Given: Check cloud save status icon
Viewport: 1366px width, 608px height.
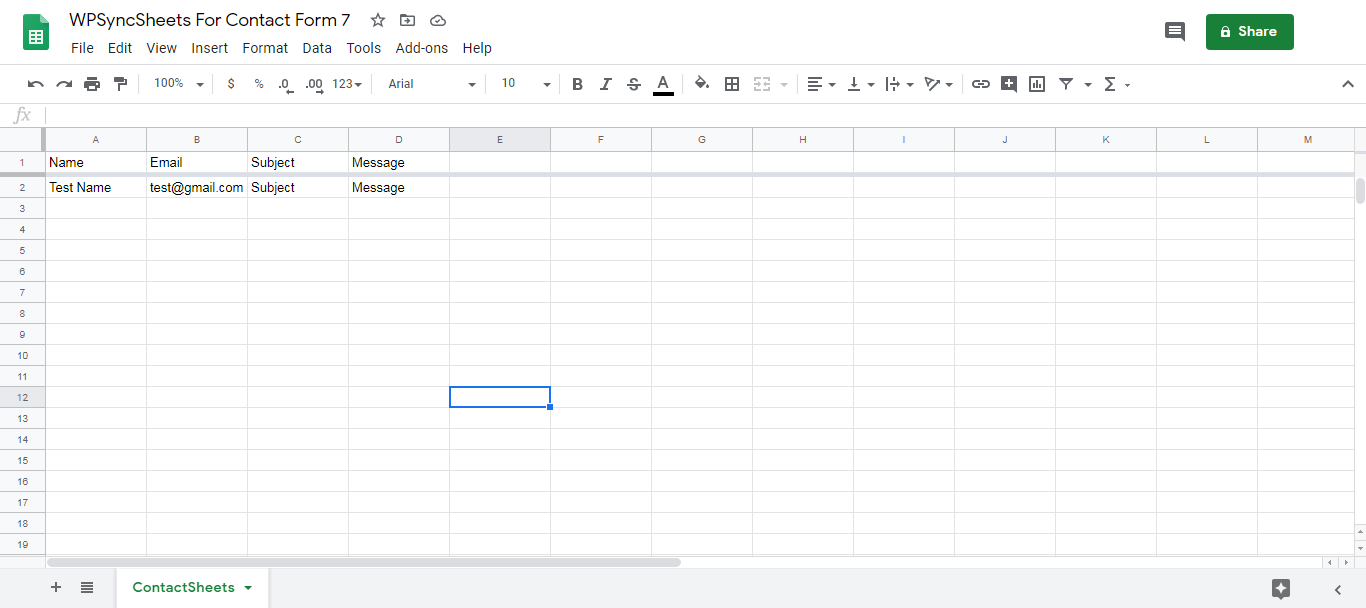Looking at the screenshot, I should click(437, 20).
